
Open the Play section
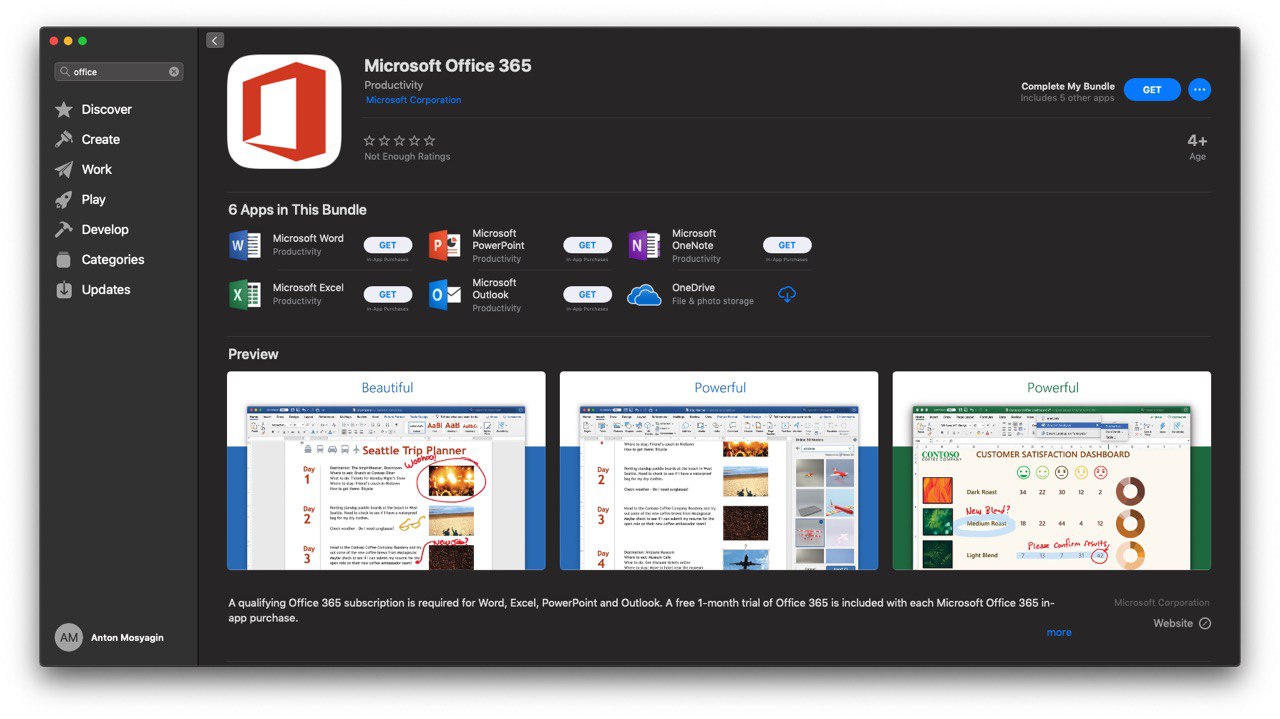pyautogui.click(x=93, y=199)
